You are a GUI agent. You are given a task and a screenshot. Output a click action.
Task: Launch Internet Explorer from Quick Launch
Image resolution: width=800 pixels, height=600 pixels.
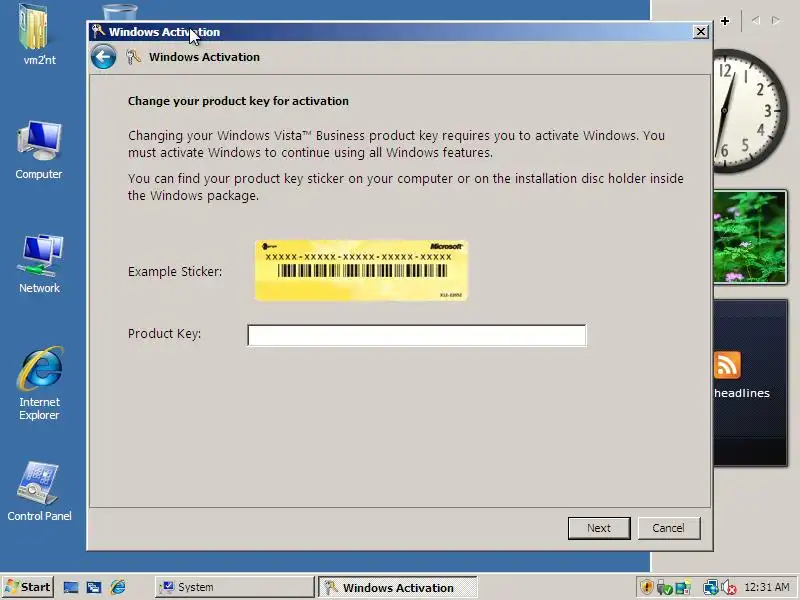tap(118, 587)
